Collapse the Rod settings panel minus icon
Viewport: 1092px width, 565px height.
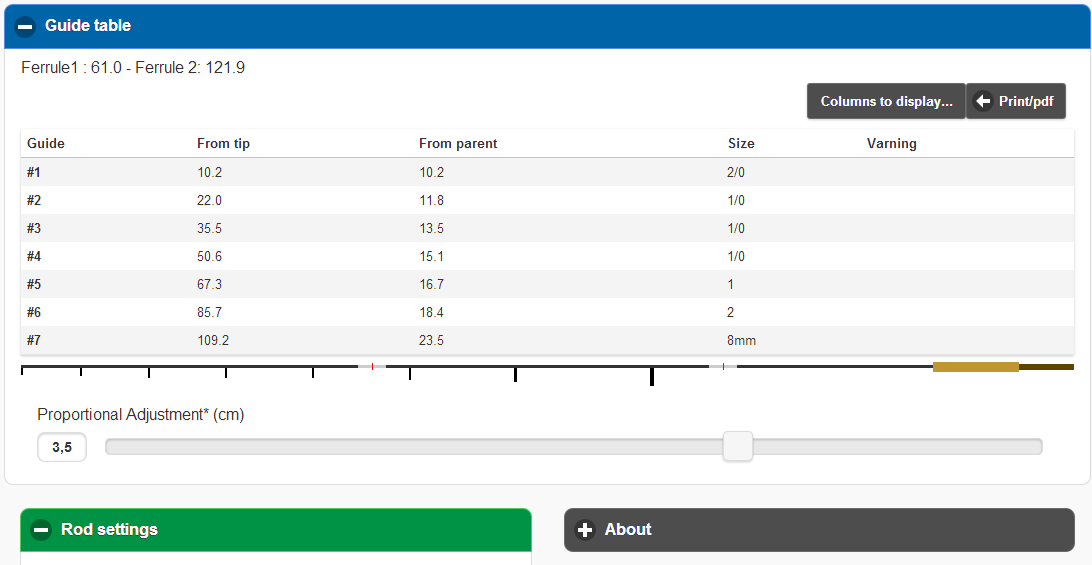41,530
